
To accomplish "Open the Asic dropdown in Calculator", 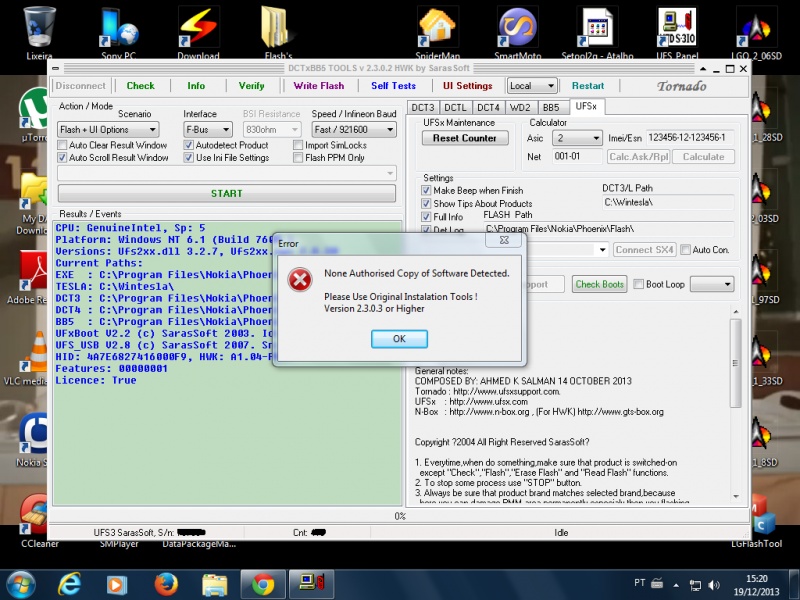I will coord(577,138).
